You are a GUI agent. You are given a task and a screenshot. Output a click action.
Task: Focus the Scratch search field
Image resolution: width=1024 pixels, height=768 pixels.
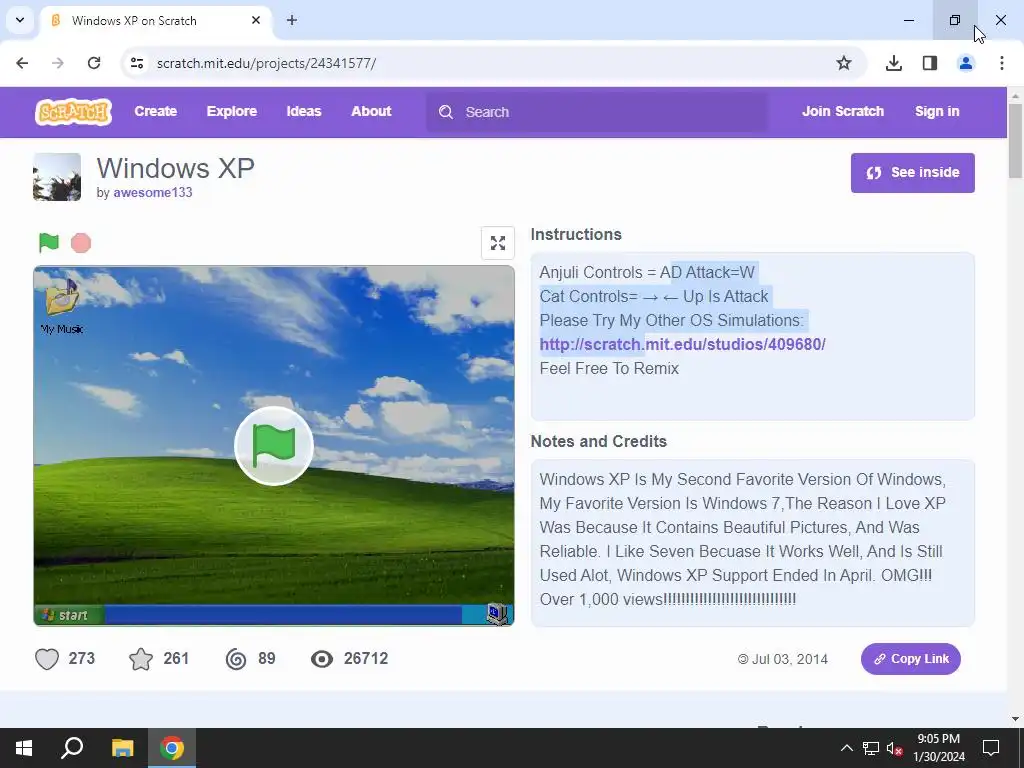pyautogui.click(x=597, y=112)
